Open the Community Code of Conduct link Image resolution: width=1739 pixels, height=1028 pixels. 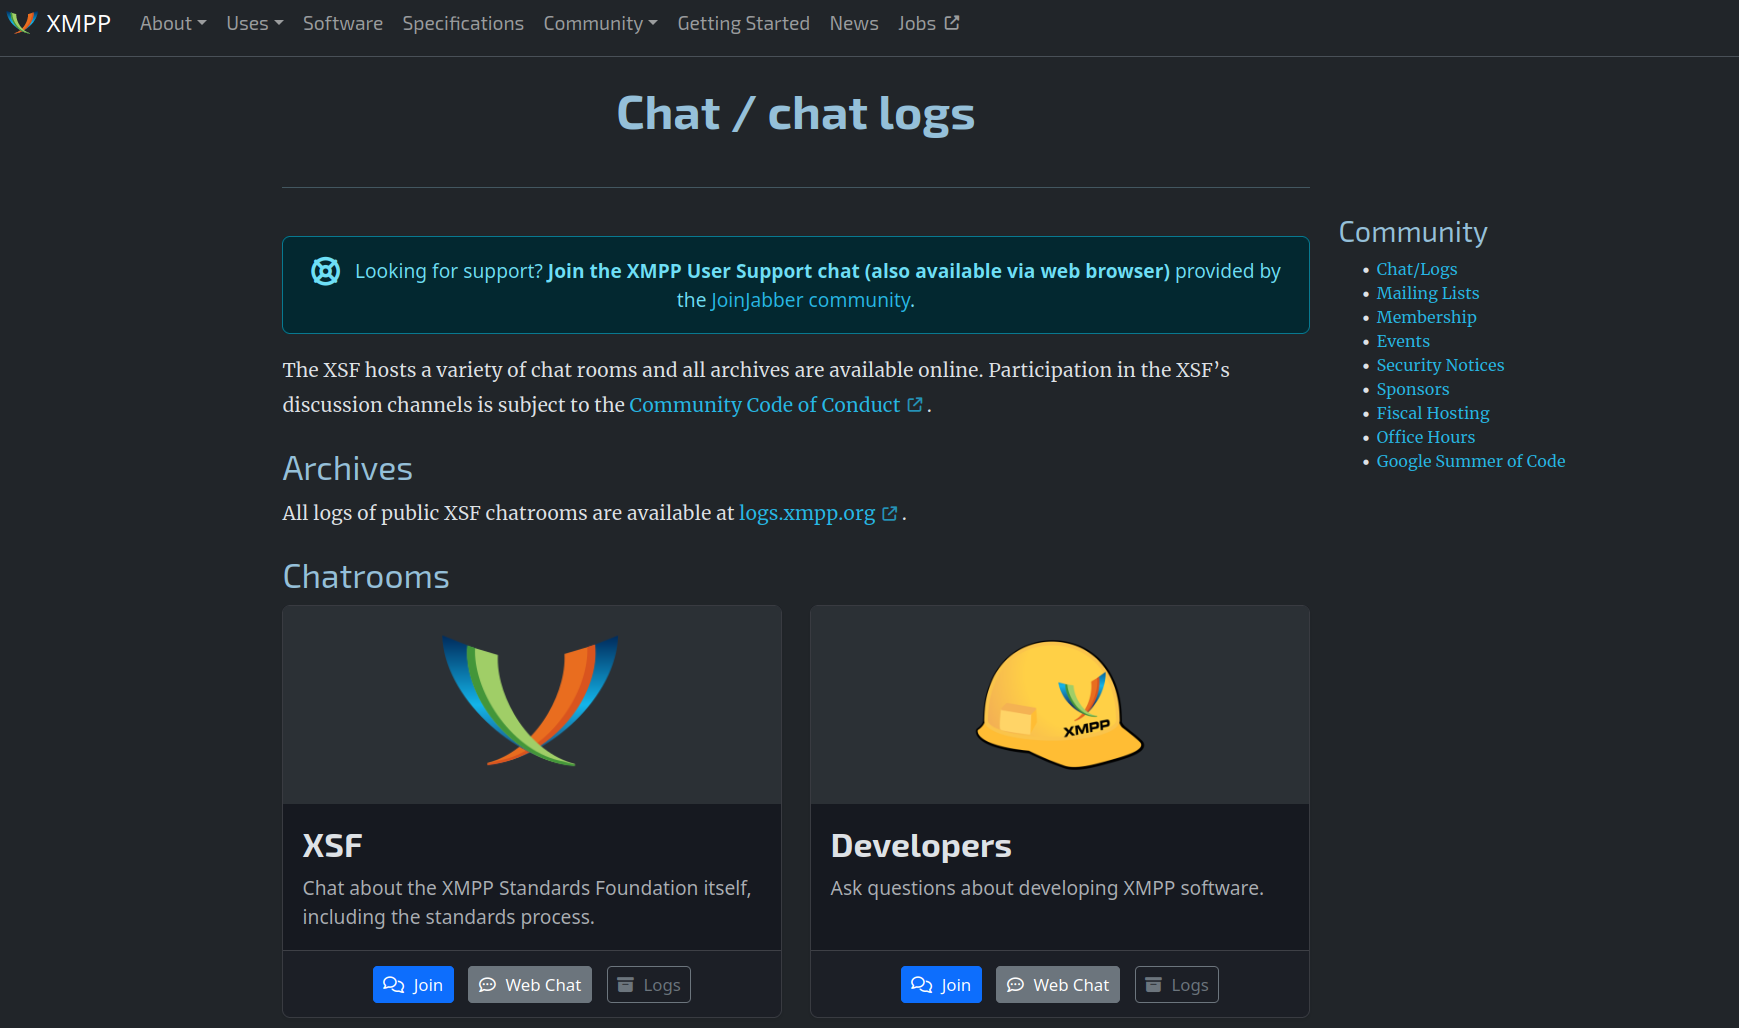(776, 404)
